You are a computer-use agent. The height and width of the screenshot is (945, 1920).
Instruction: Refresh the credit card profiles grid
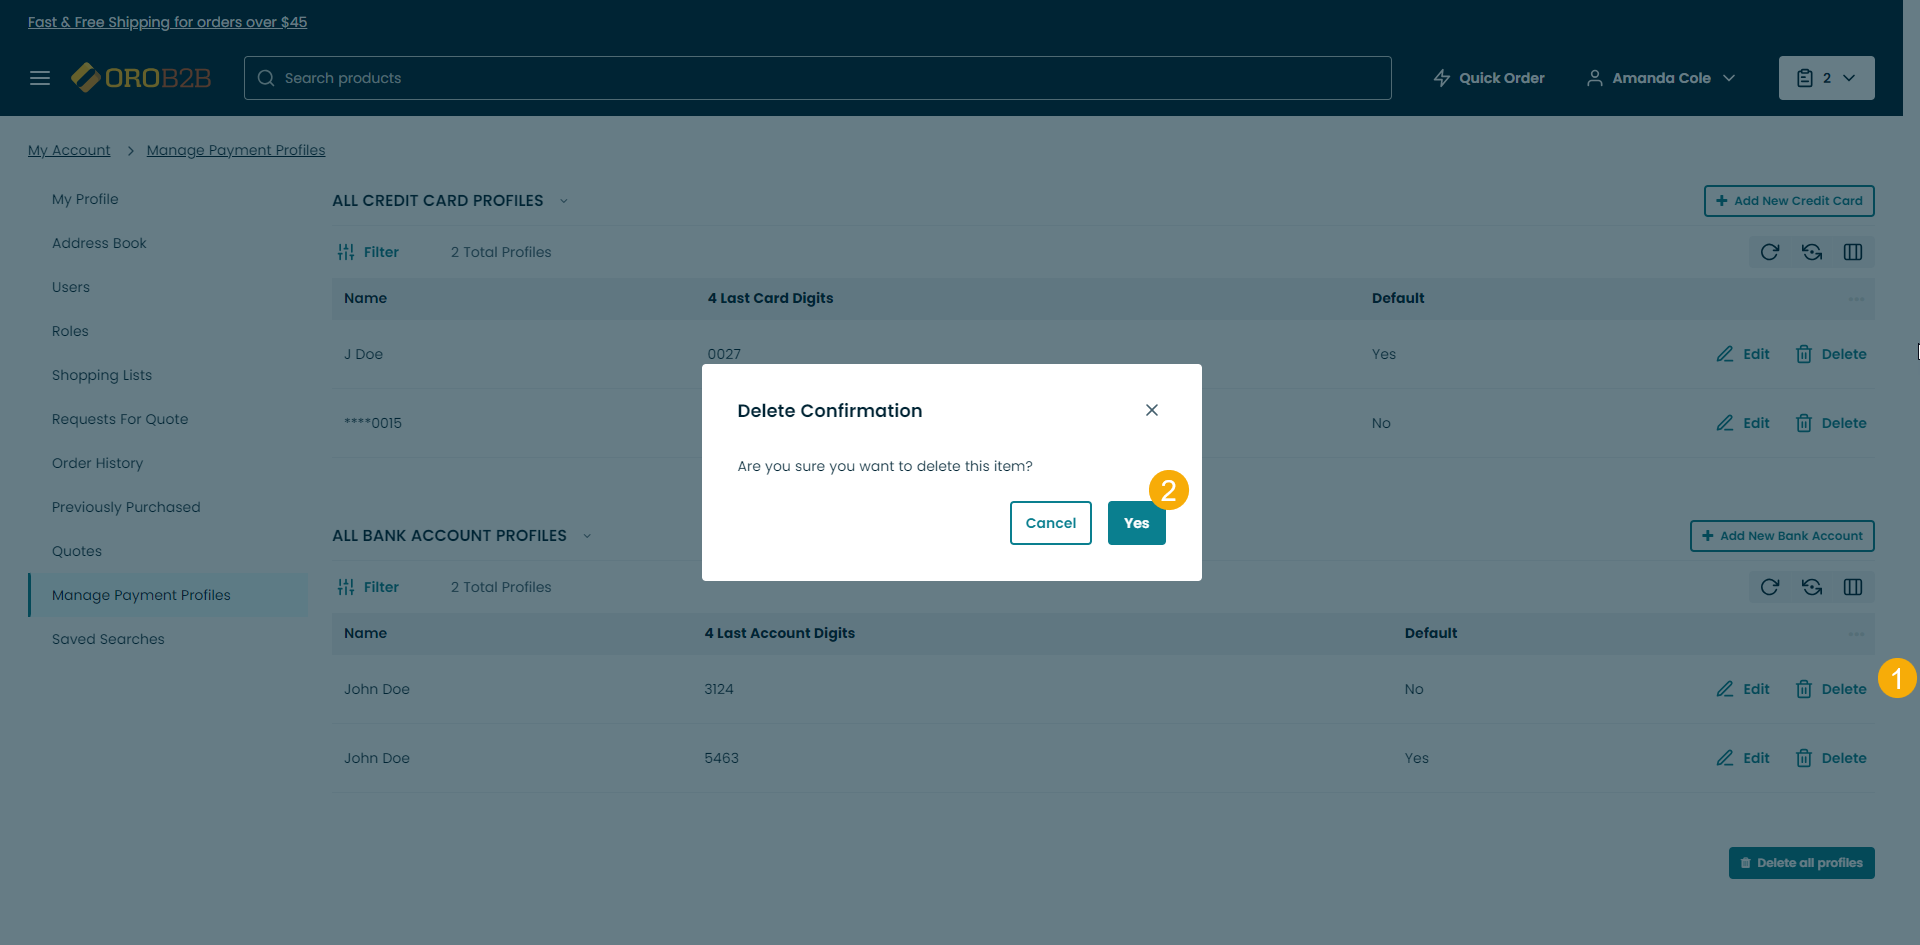[x=1769, y=252]
